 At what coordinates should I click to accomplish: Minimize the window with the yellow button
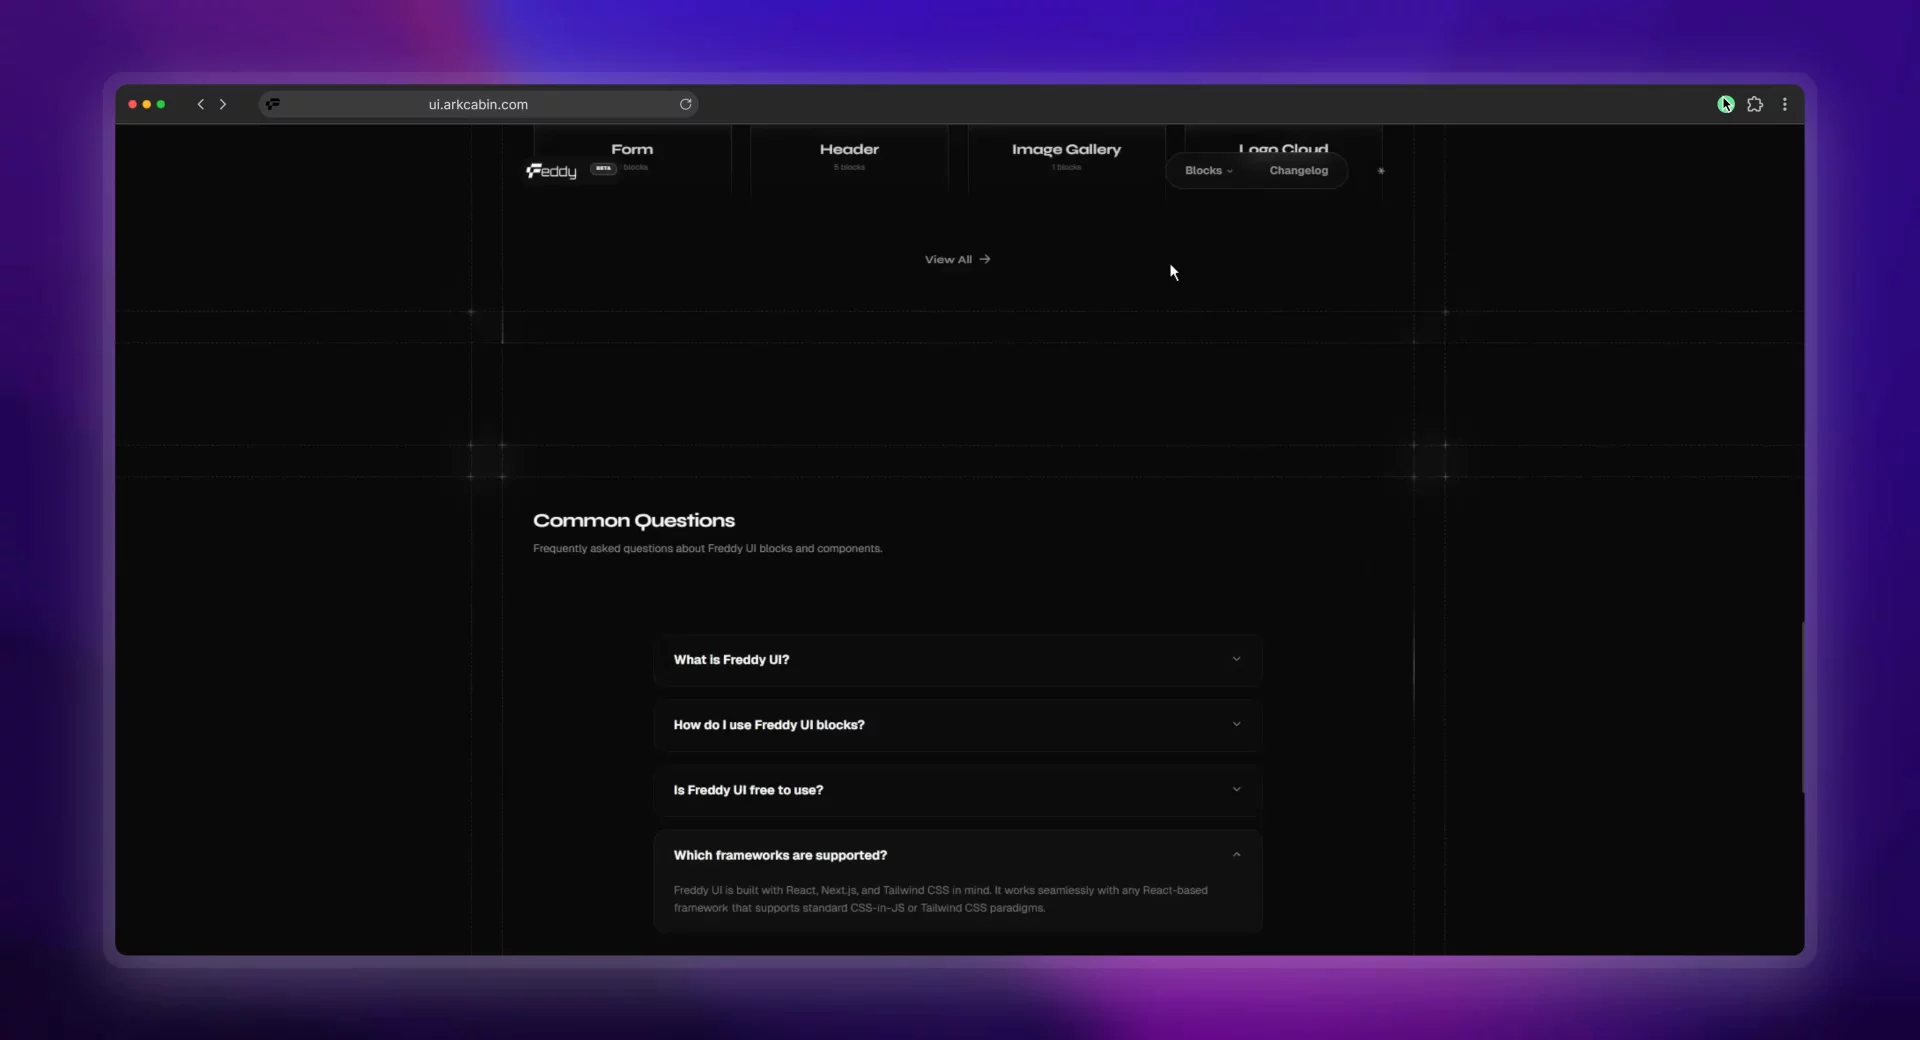point(147,104)
